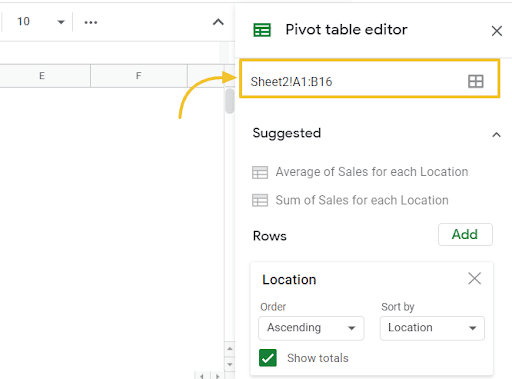Click table icon beside Average of Sales
512x379 pixels.
(x=260, y=172)
